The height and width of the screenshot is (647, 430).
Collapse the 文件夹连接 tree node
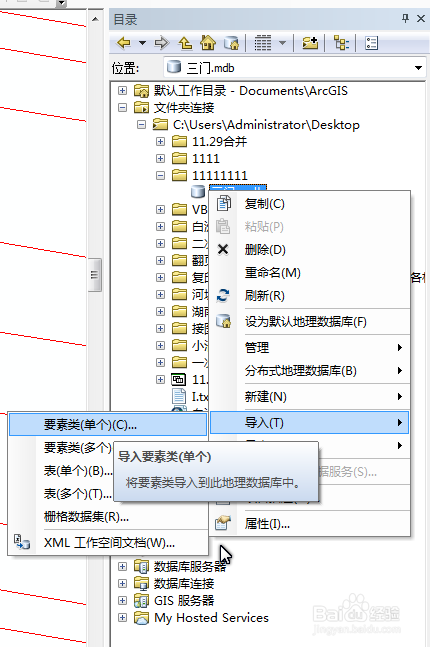122,108
